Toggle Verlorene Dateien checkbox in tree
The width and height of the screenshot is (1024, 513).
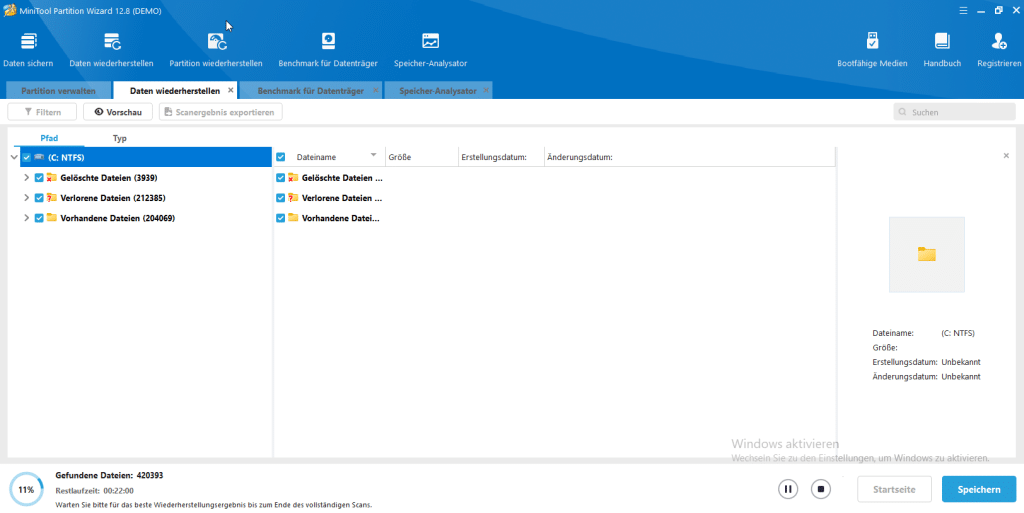point(39,198)
